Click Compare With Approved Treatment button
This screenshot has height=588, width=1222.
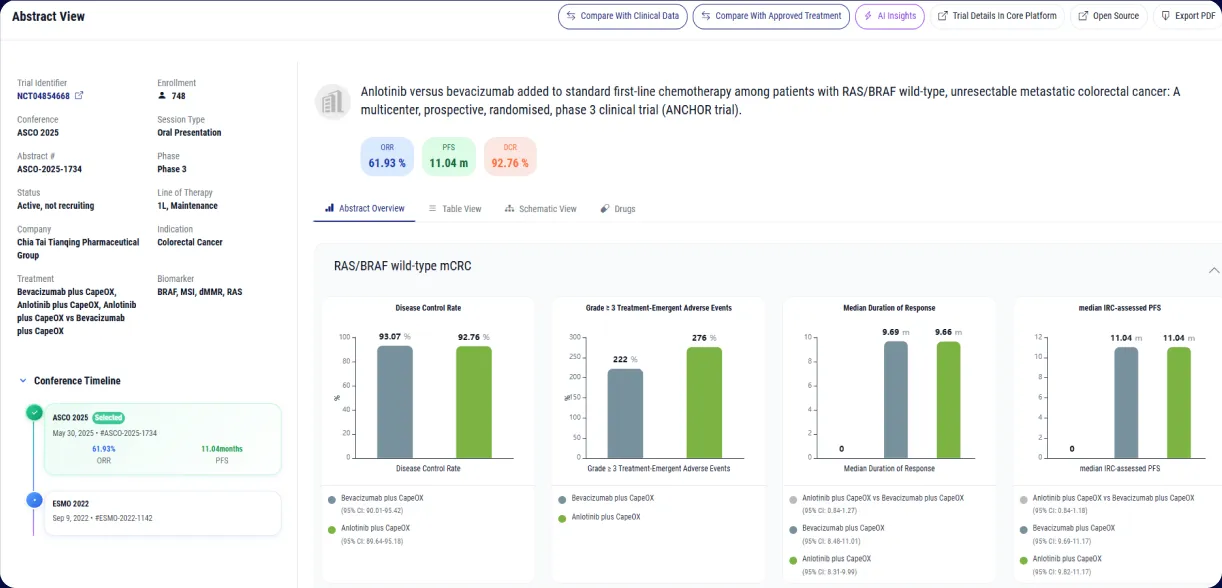[x=771, y=16]
